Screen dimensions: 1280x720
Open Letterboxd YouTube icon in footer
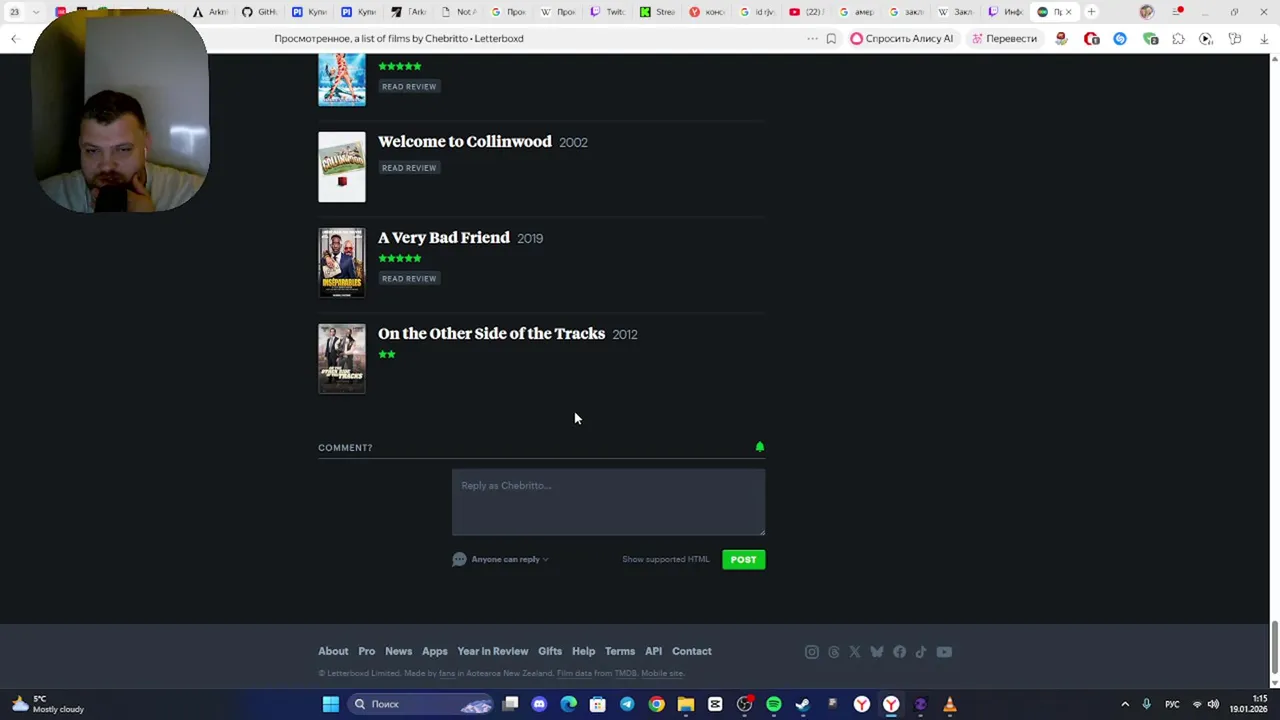pyautogui.click(x=944, y=652)
